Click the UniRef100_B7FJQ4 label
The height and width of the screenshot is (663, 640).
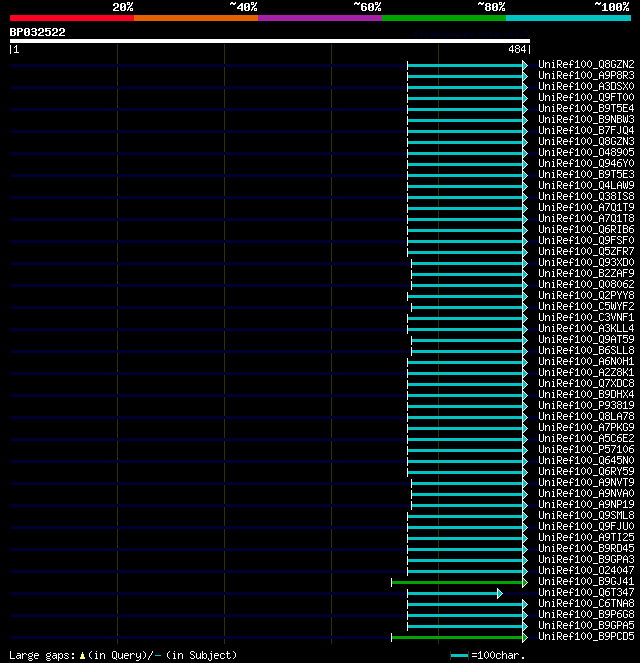point(586,130)
